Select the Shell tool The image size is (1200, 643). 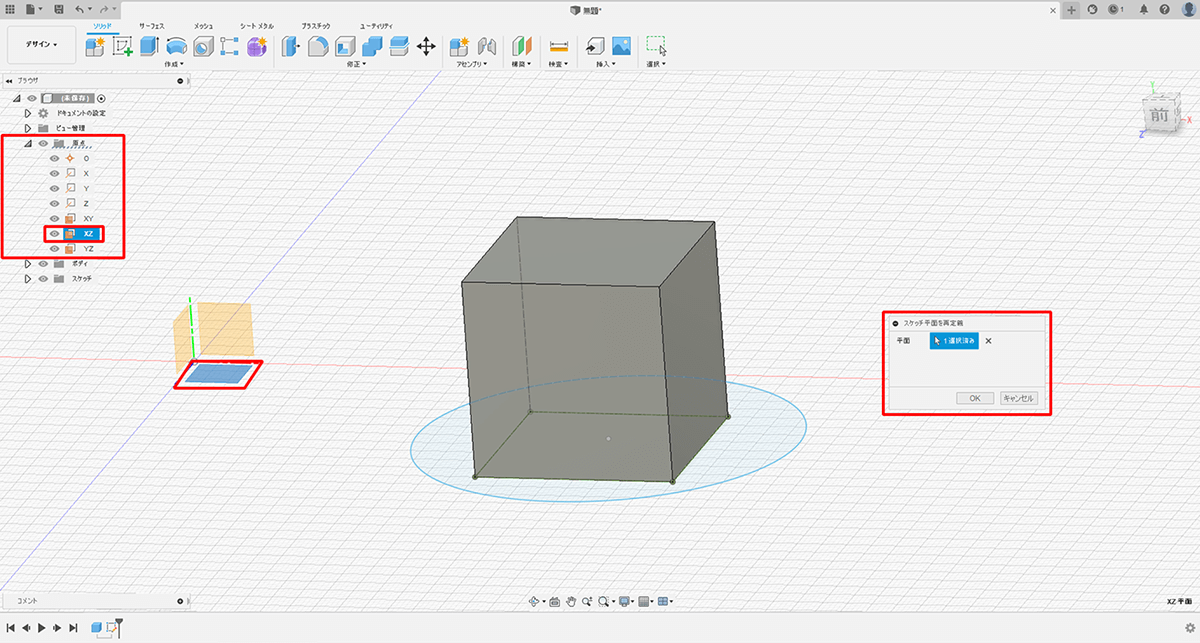[x=345, y=45]
